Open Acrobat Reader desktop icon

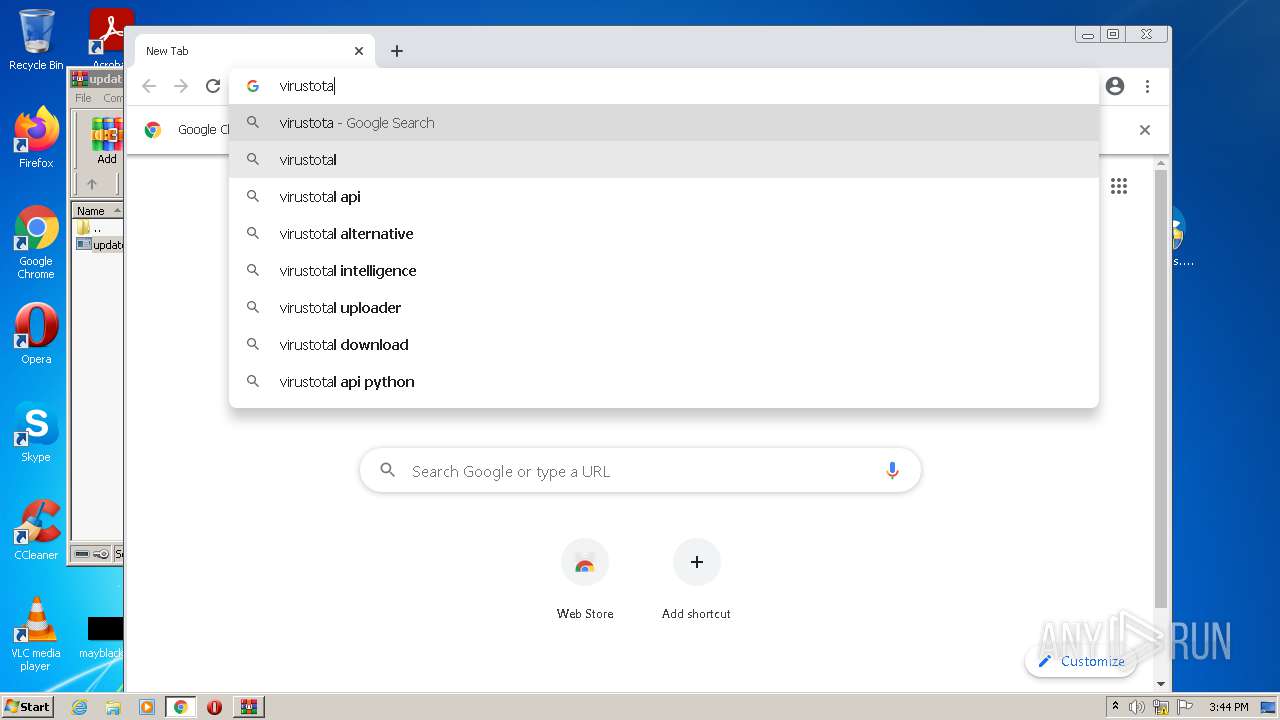pos(109,38)
